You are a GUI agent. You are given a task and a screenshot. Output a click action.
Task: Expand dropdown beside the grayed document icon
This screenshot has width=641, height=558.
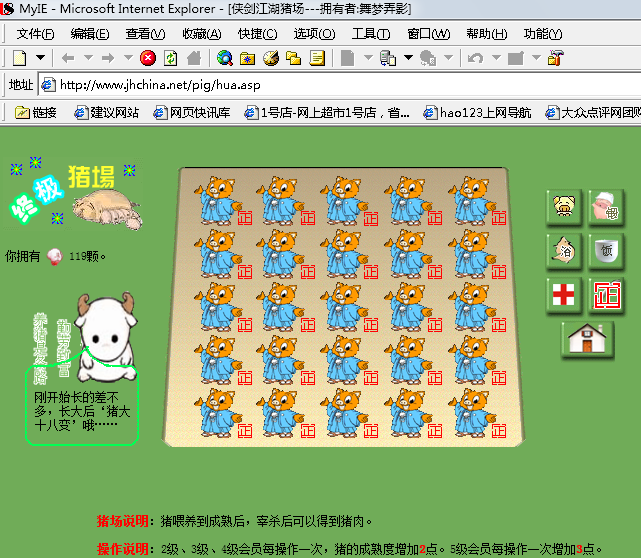tap(368, 58)
